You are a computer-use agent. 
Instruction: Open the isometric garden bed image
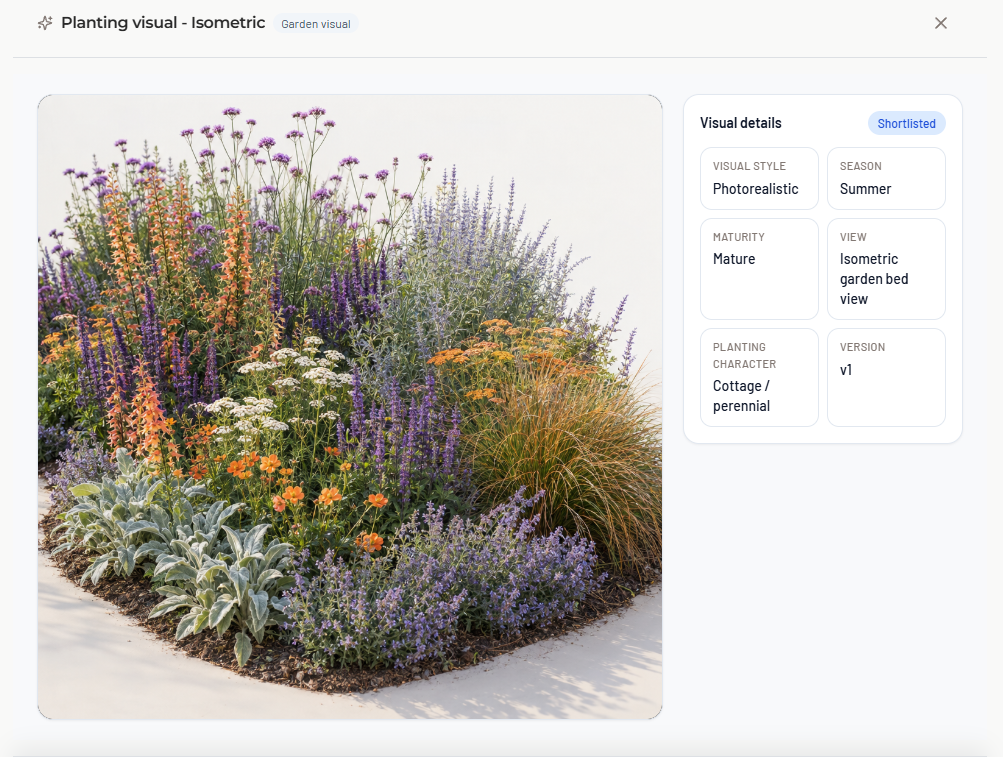[x=350, y=407]
